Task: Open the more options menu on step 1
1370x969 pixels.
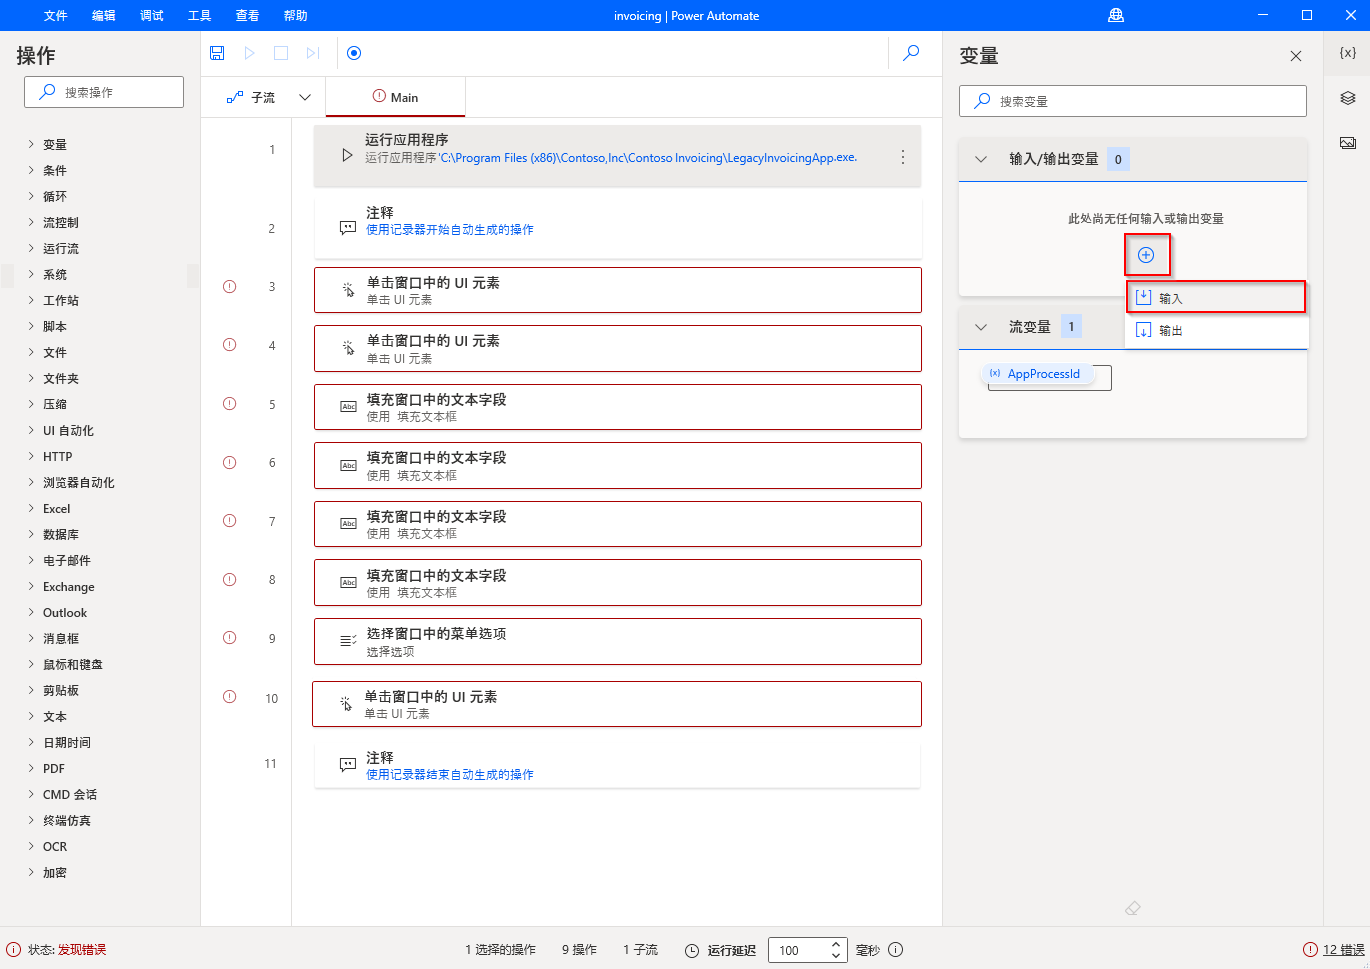Action: point(902,157)
